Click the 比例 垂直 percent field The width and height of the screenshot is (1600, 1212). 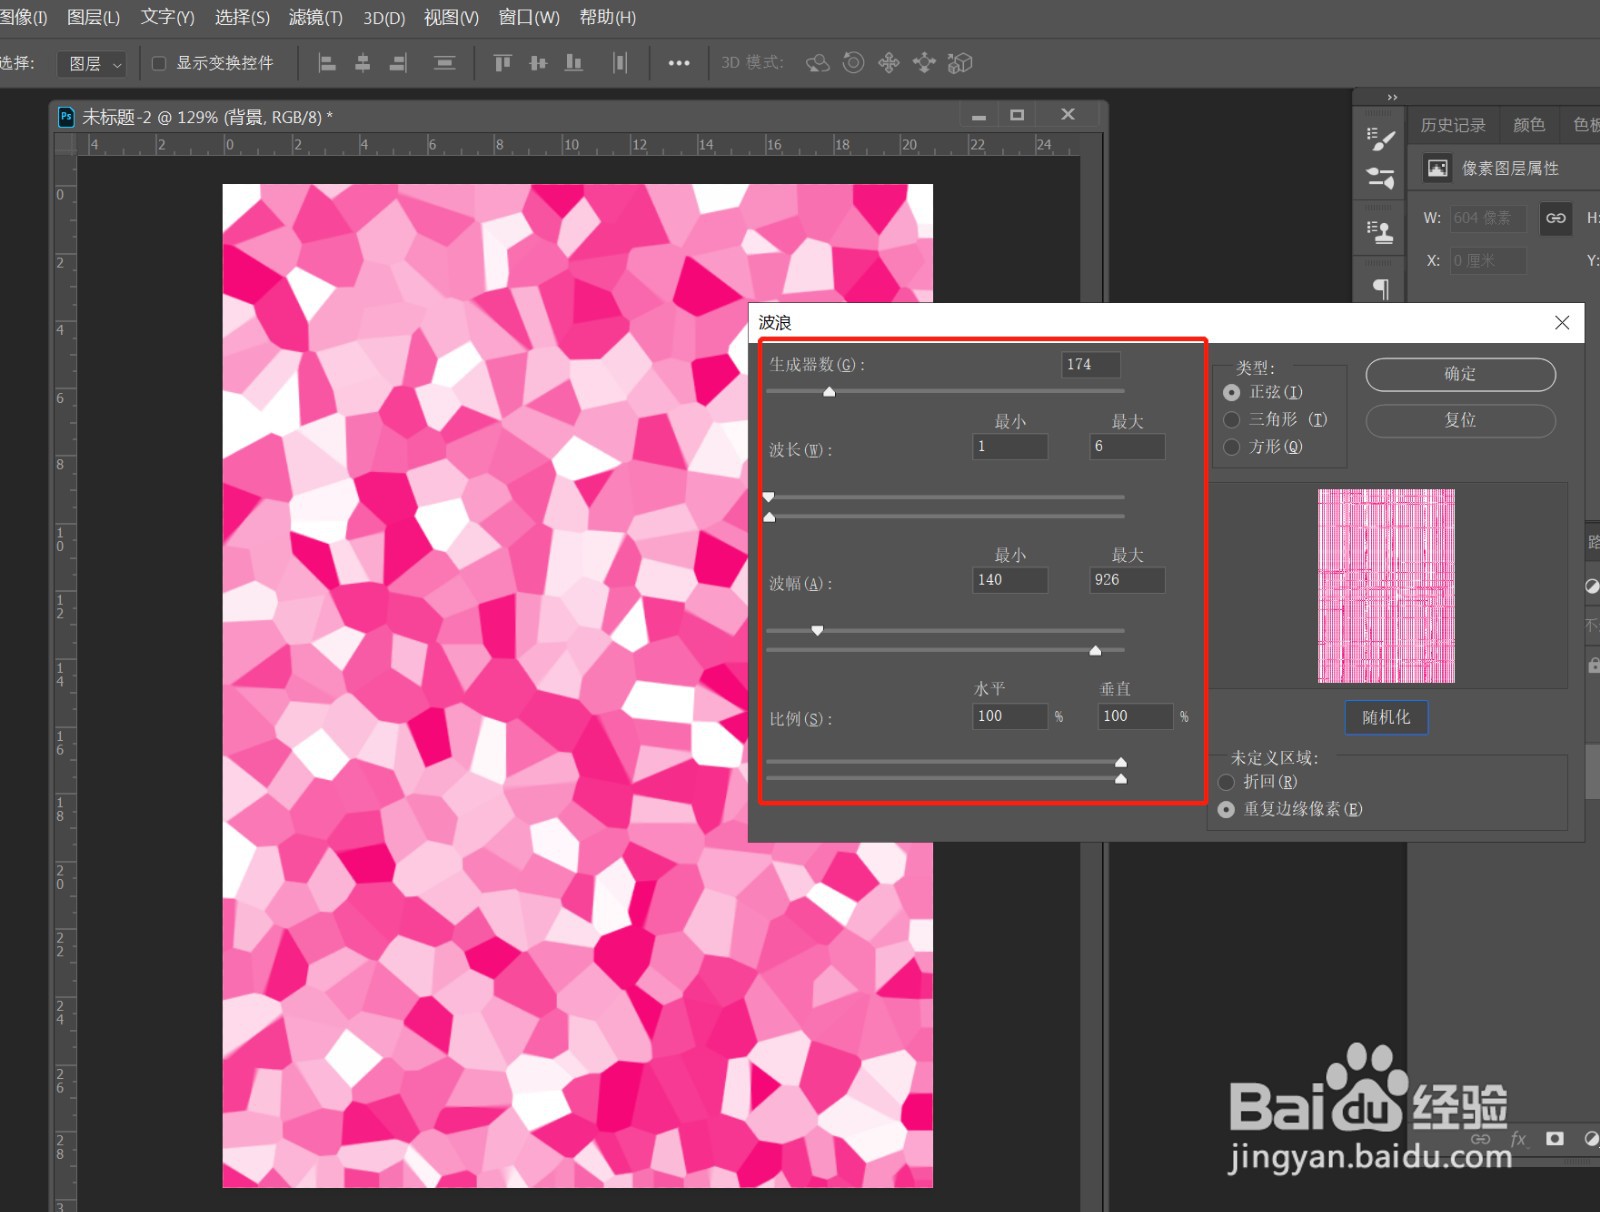[1135, 716]
